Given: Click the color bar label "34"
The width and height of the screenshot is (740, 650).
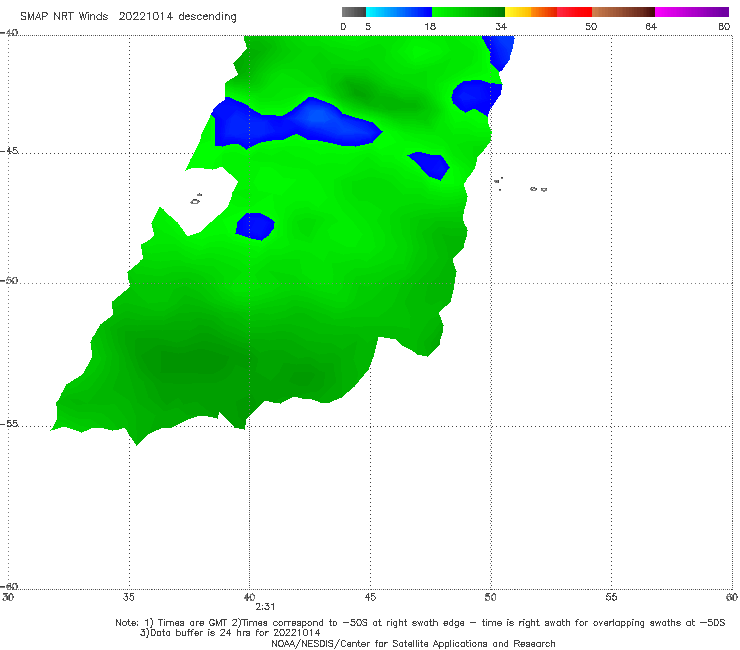Looking at the screenshot, I should coord(501,26).
